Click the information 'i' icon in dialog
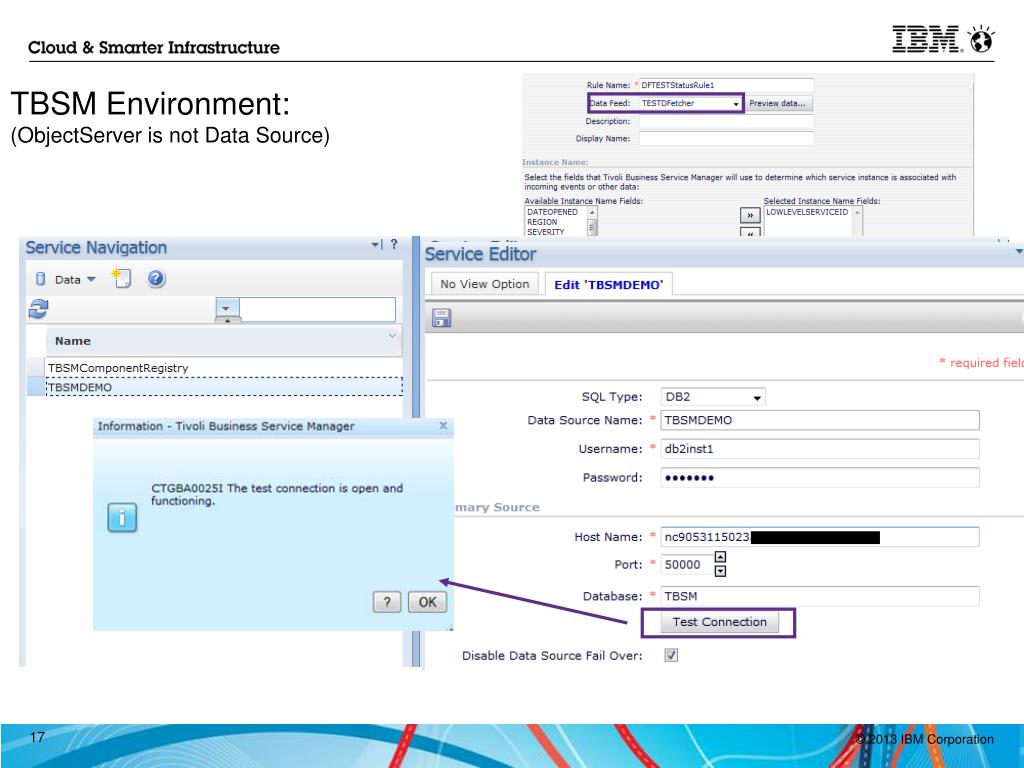 point(122,518)
